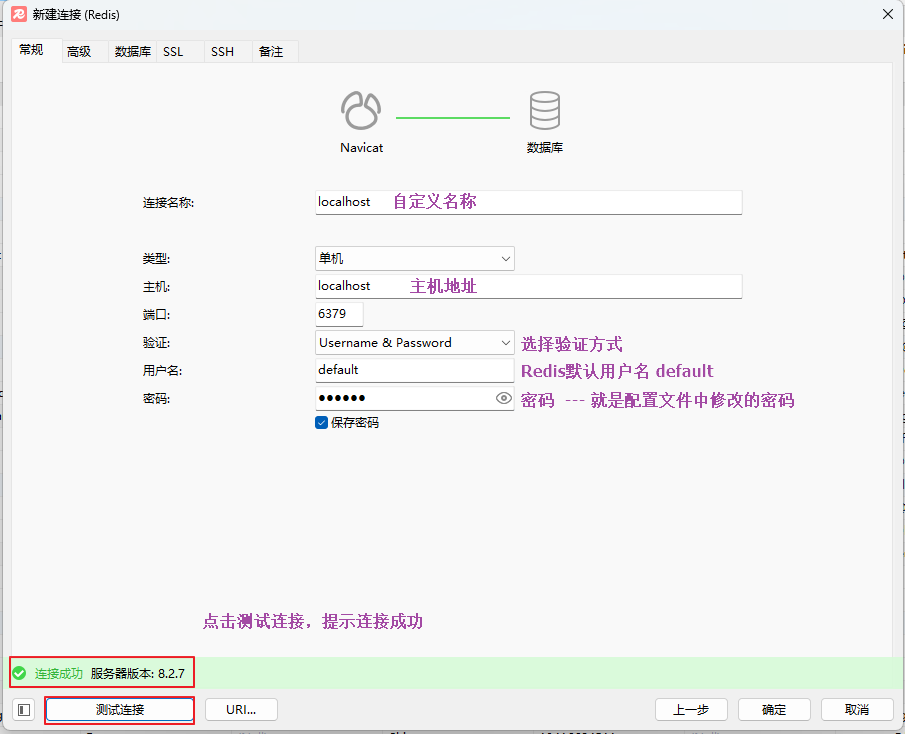Click the Navicat logo icon
This screenshot has height=734, width=905.
[361, 110]
